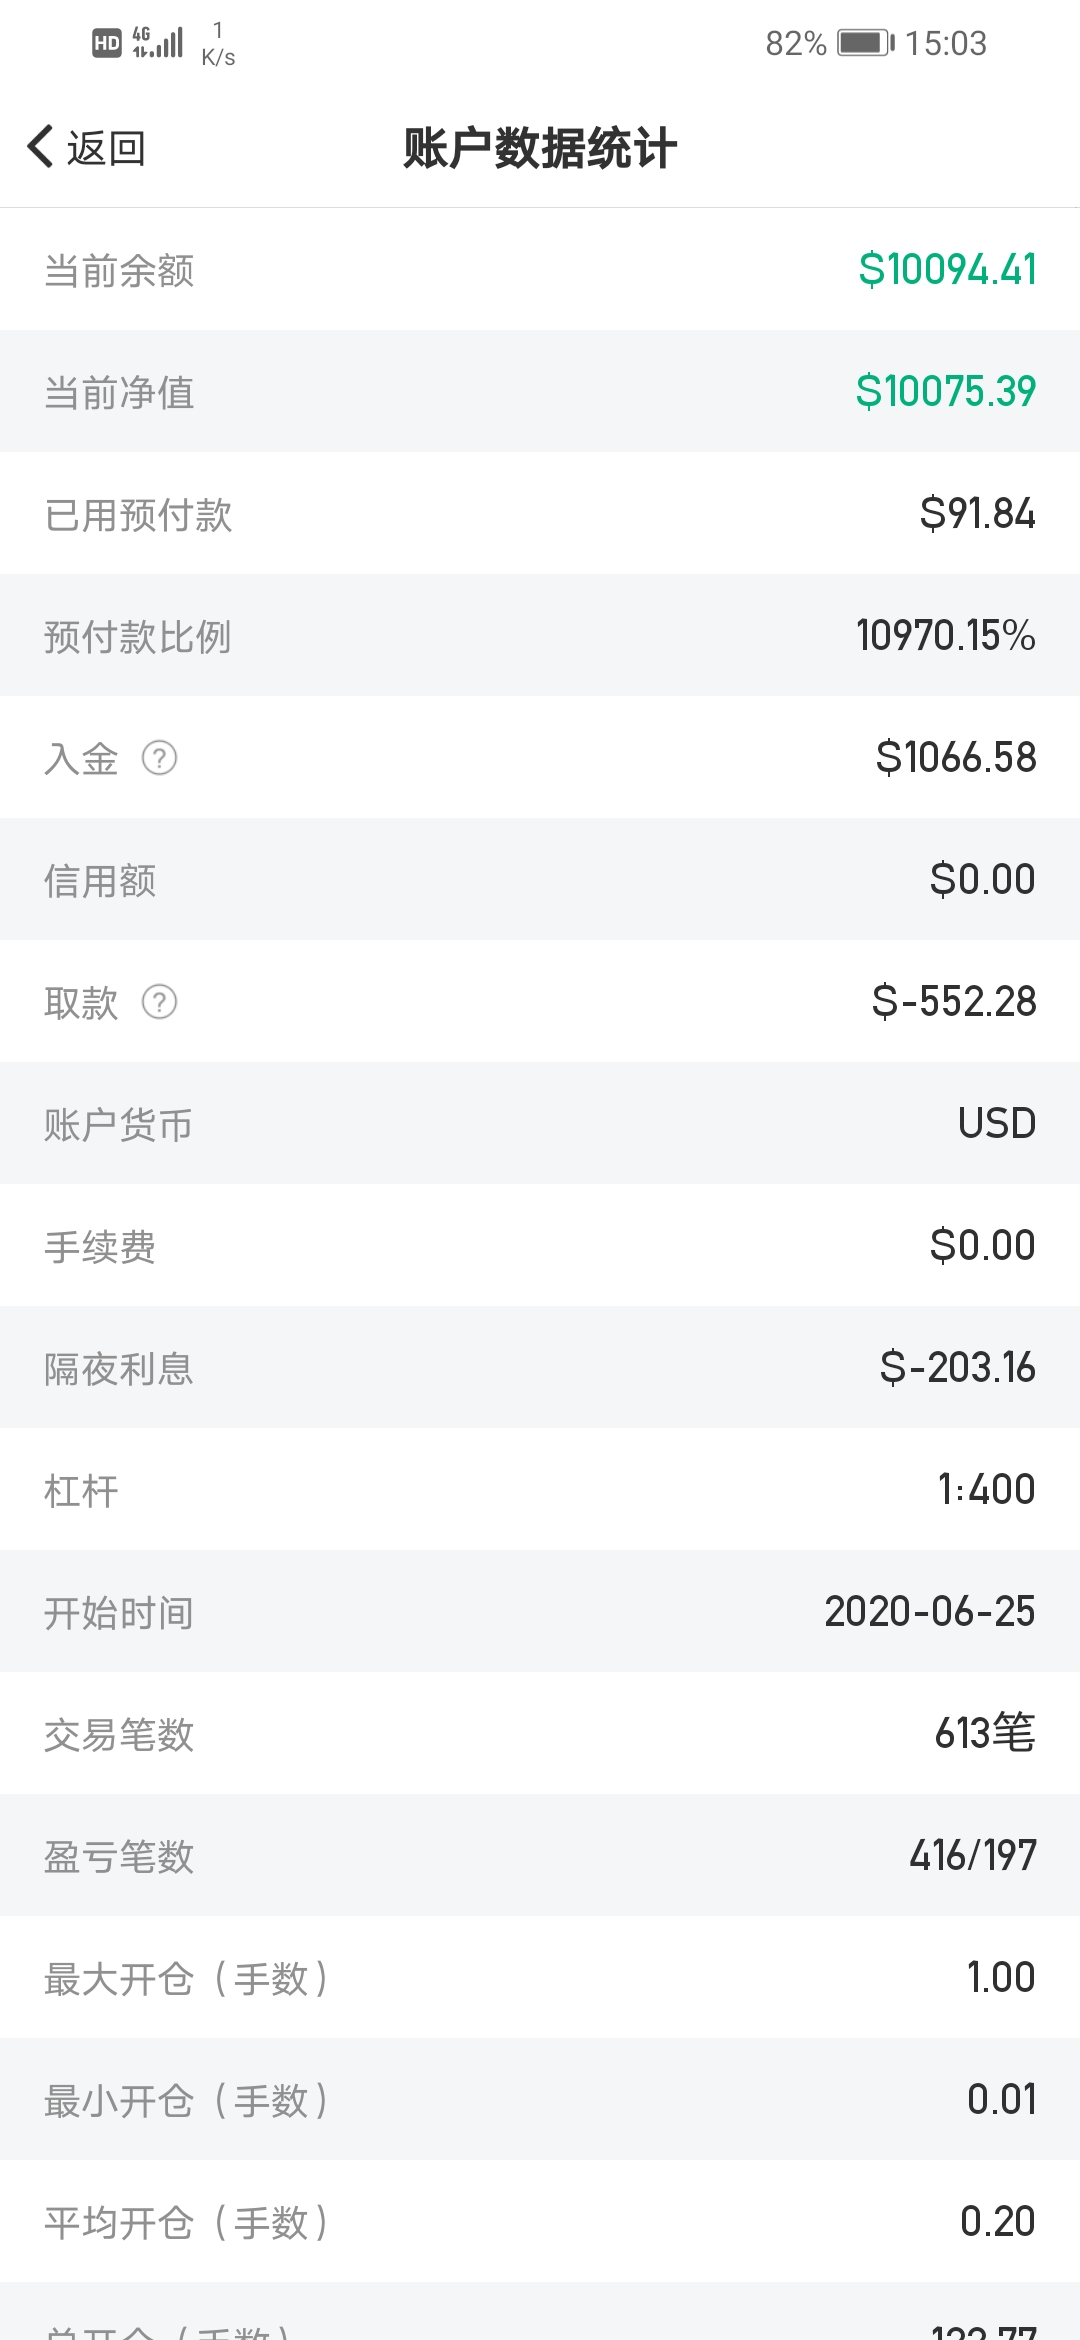Tap the 杠杆 1:400 row
The image size is (1080, 2340).
[x=540, y=1490]
